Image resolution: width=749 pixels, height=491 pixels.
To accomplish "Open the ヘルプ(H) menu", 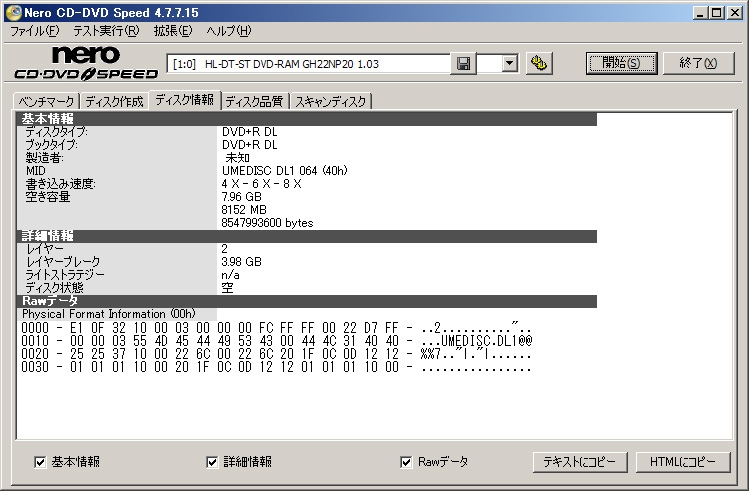I will pyautogui.click(x=228, y=31).
